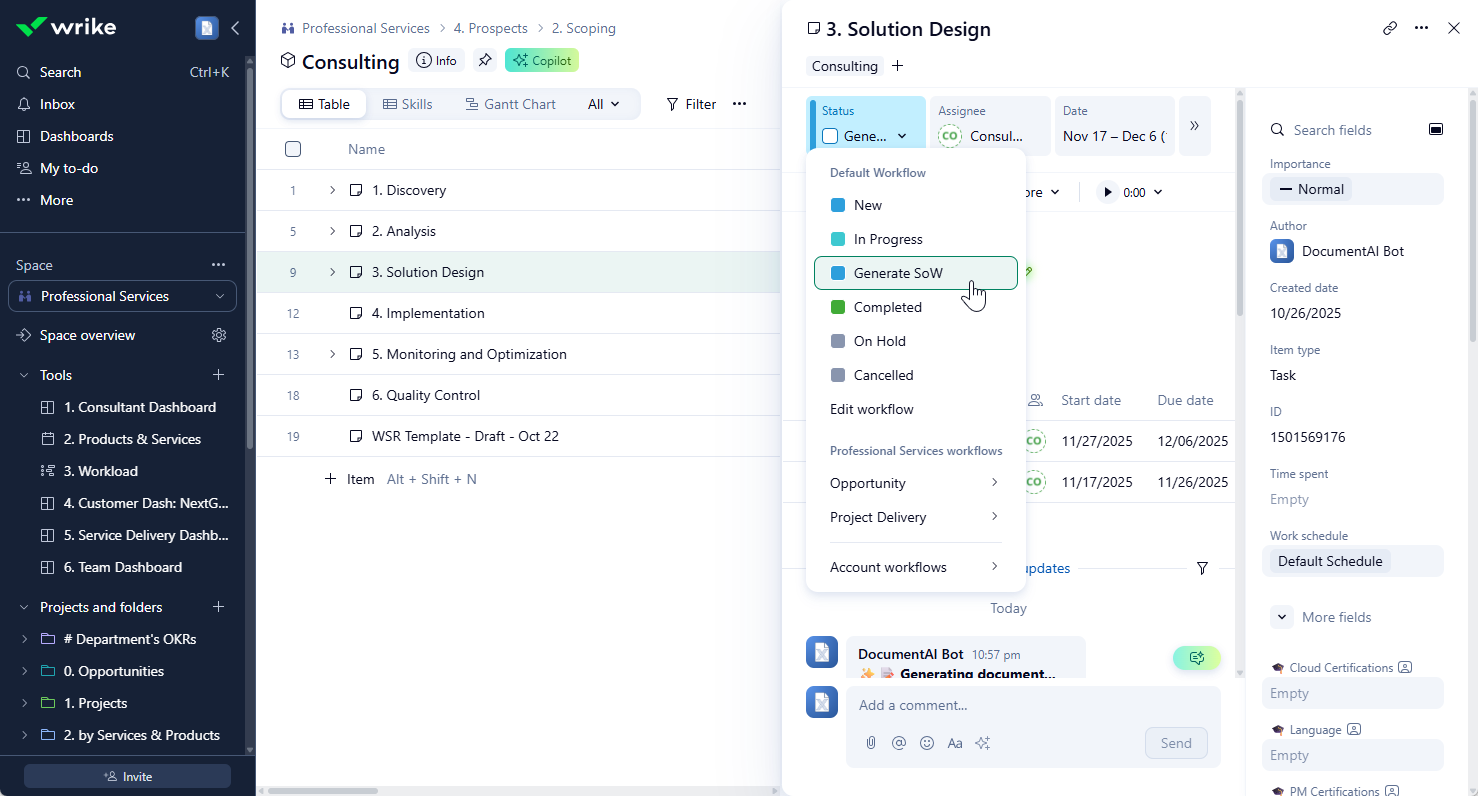Toggle the select-all checkbox in table header
This screenshot has width=1478, height=796.
tap(293, 149)
